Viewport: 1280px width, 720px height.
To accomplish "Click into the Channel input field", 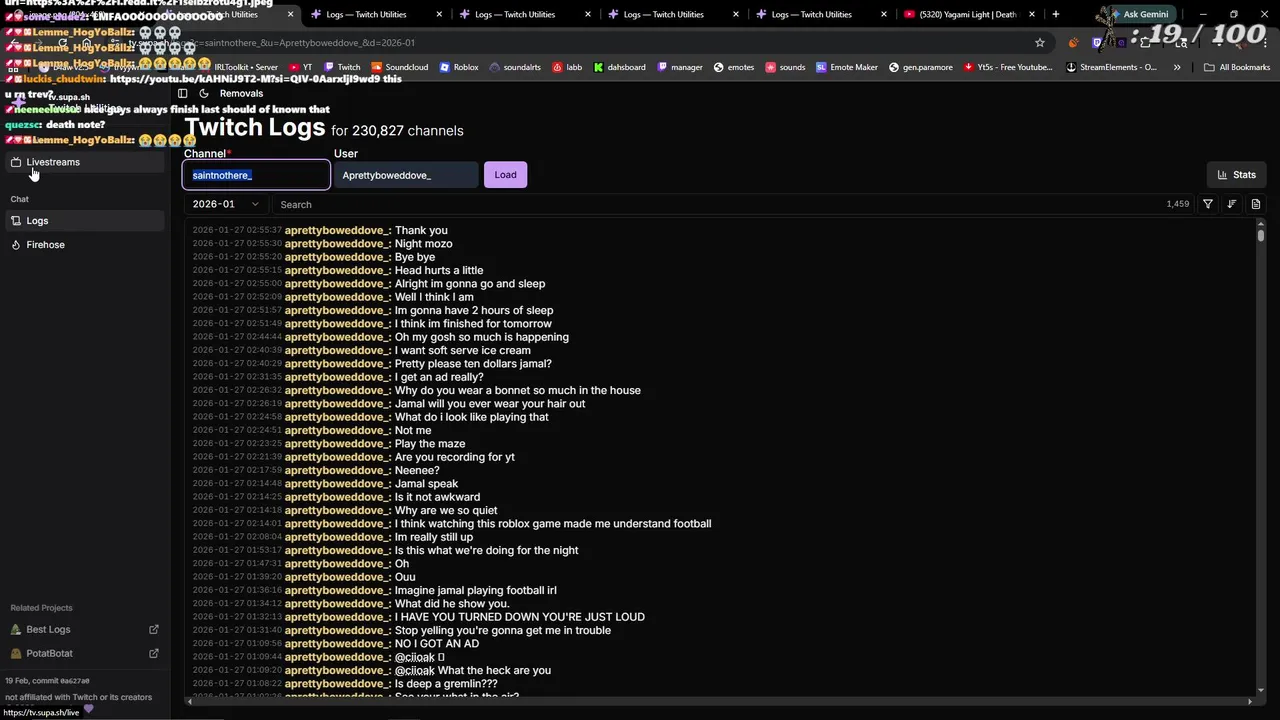I will pos(256,175).
